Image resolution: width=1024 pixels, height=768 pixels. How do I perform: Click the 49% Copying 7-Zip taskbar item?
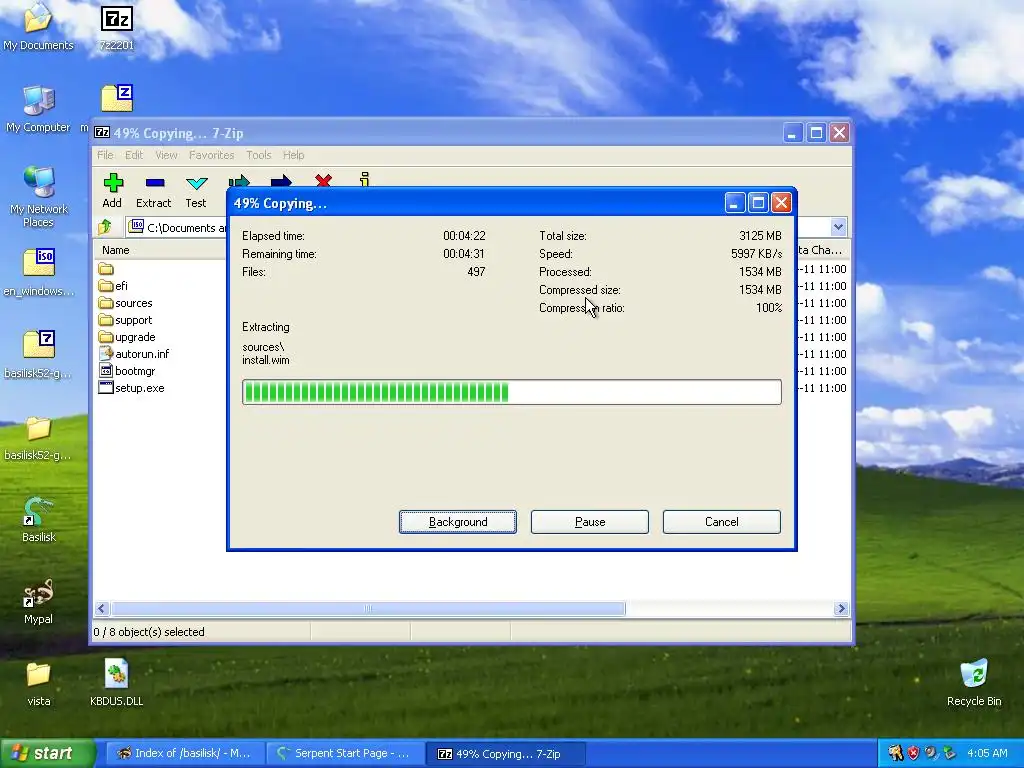pos(505,754)
